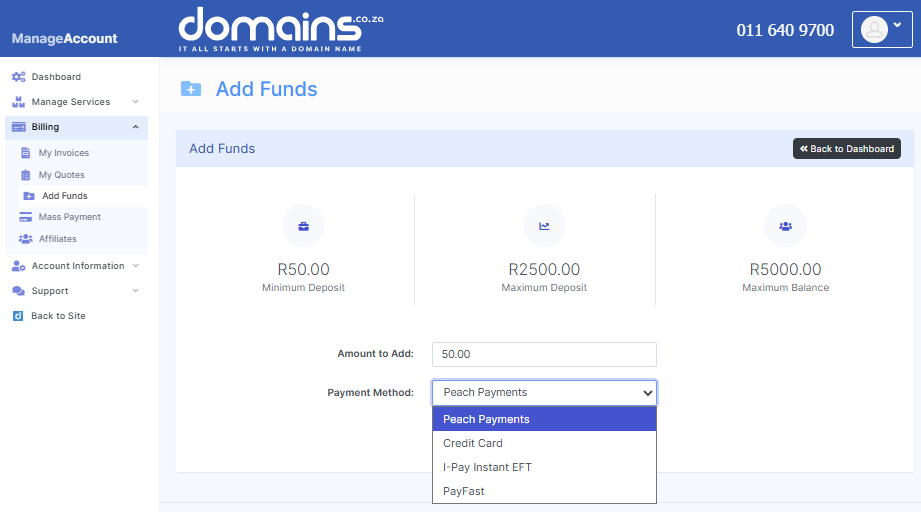Expand the Account Information submenu

coord(135,266)
